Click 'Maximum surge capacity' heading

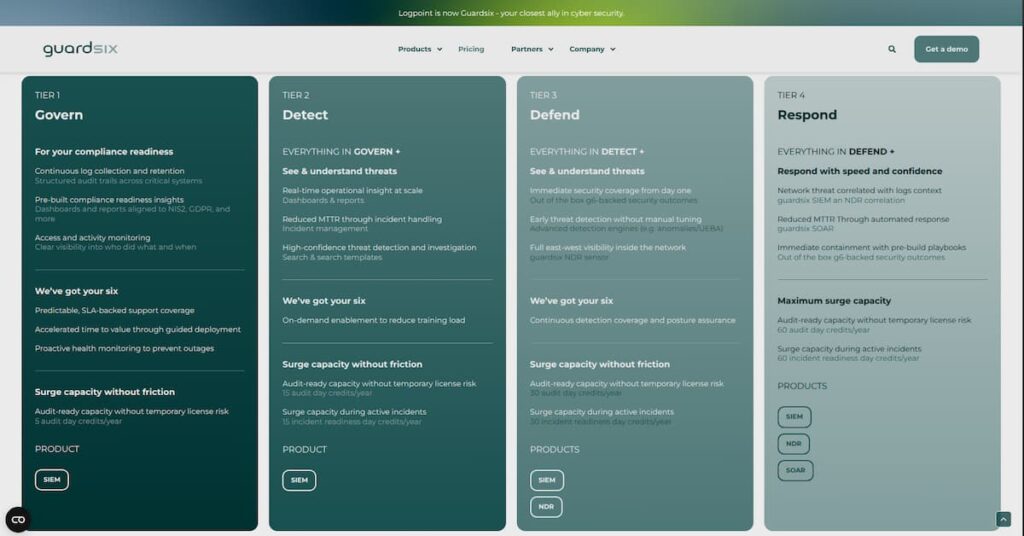pos(834,301)
